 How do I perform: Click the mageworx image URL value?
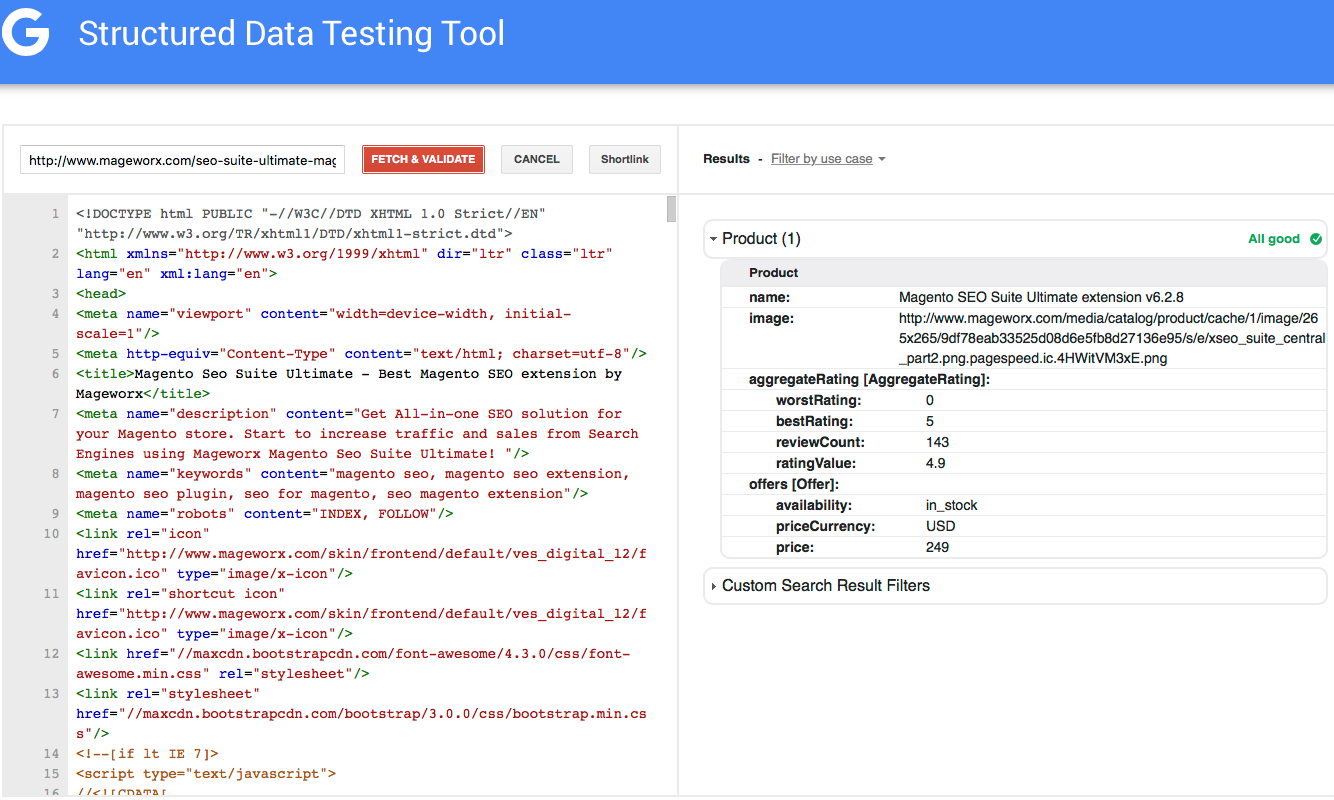(1112, 338)
